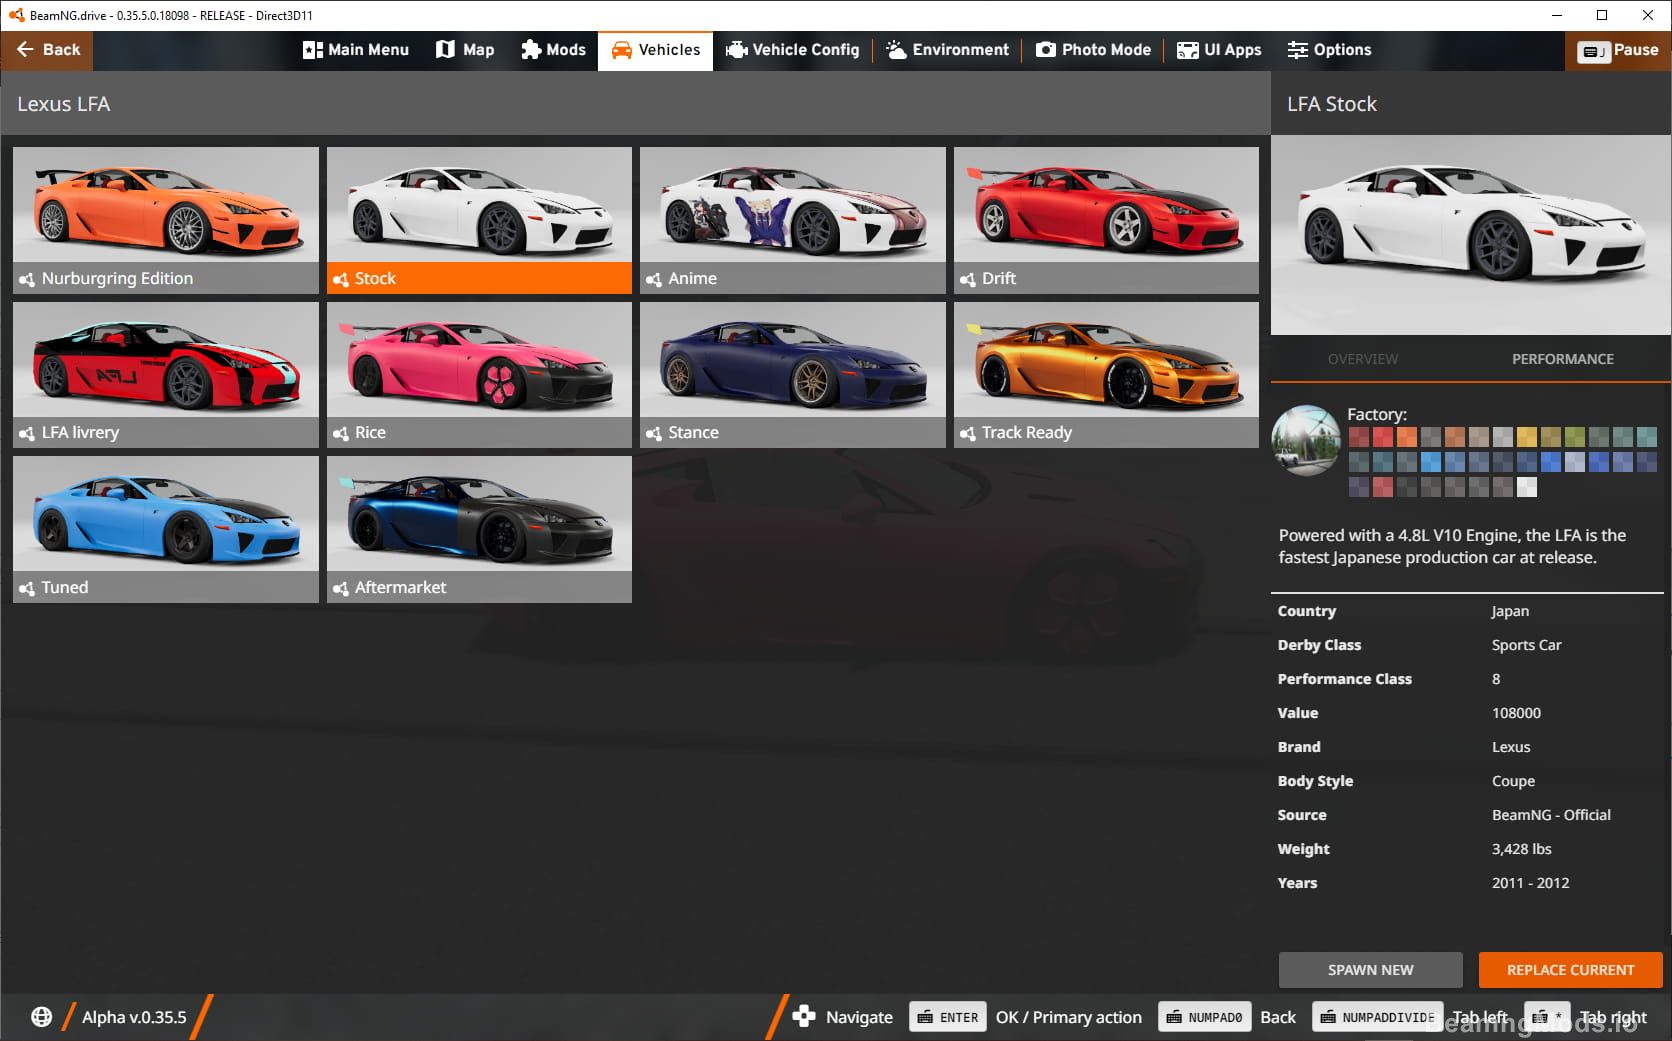The image size is (1672, 1041).
Task: Choose the Aftermarket configuration
Action: (479, 529)
